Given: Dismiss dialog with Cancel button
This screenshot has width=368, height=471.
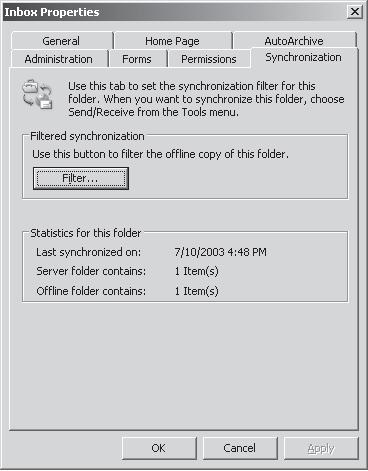Looking at the screenshot, I should coord(240,448).
